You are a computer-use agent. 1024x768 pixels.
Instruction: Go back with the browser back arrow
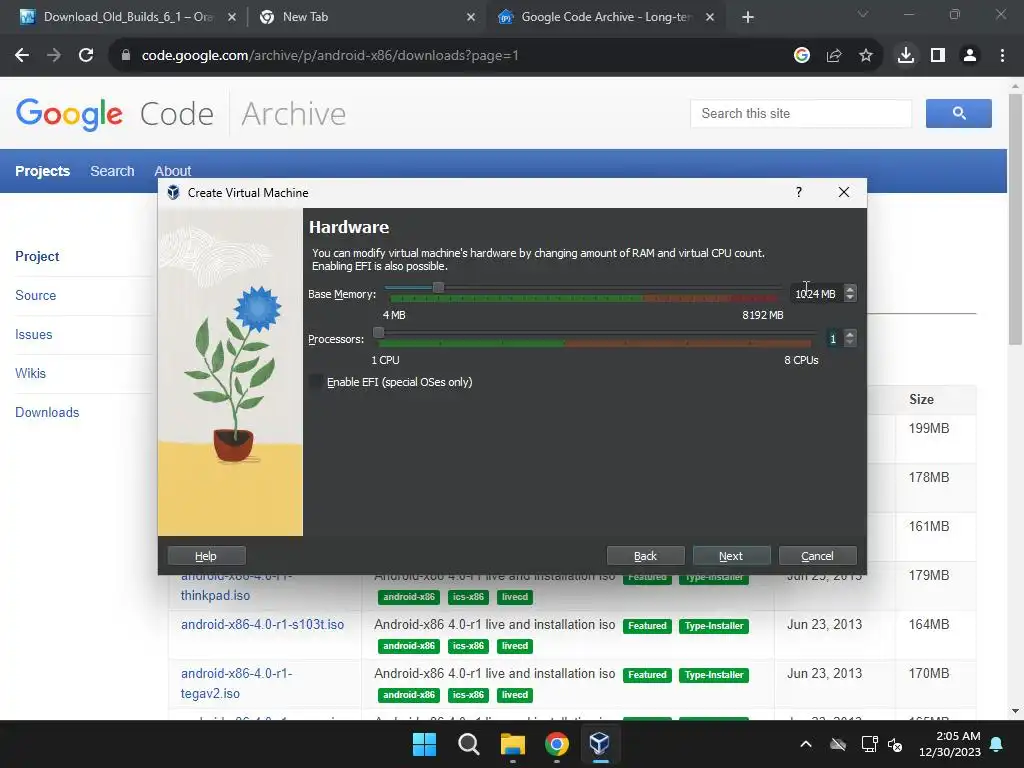[x=22, y=56]
